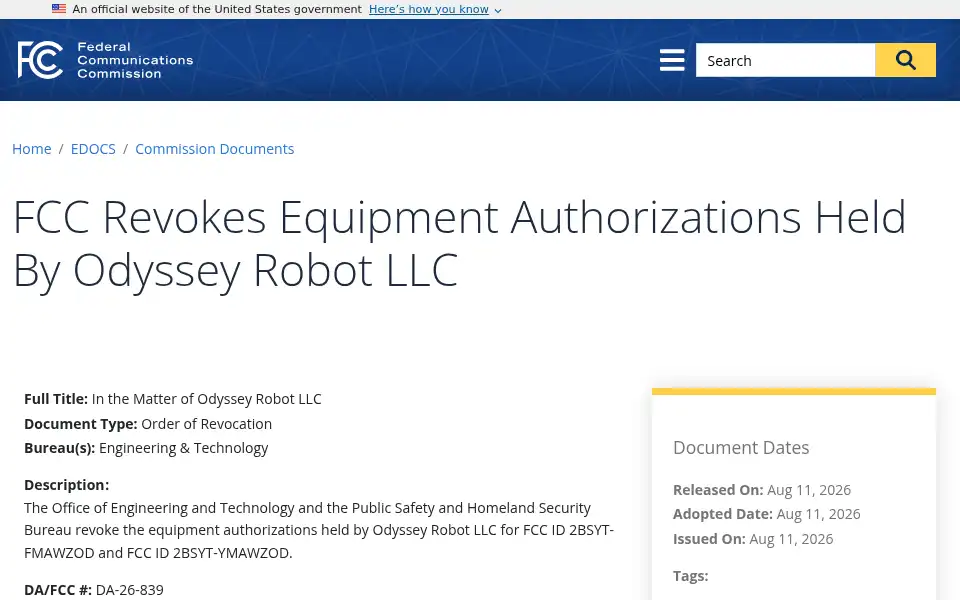Image resolution: width=960 pixels, height=600 pixels.
Task: Go to the Home breadcrumb
Action: click(32, 149)
